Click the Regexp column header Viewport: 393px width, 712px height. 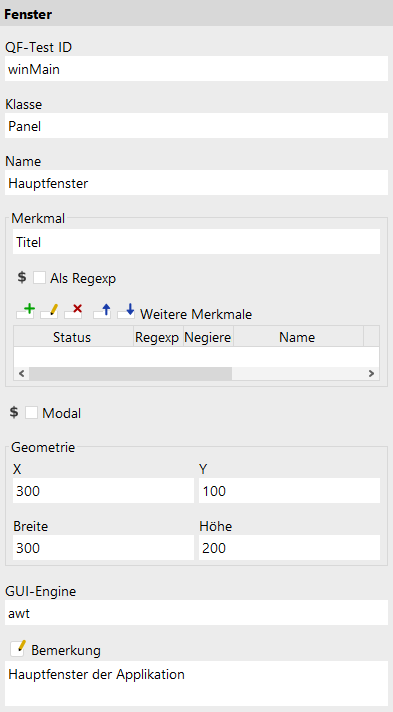[159, 336]
